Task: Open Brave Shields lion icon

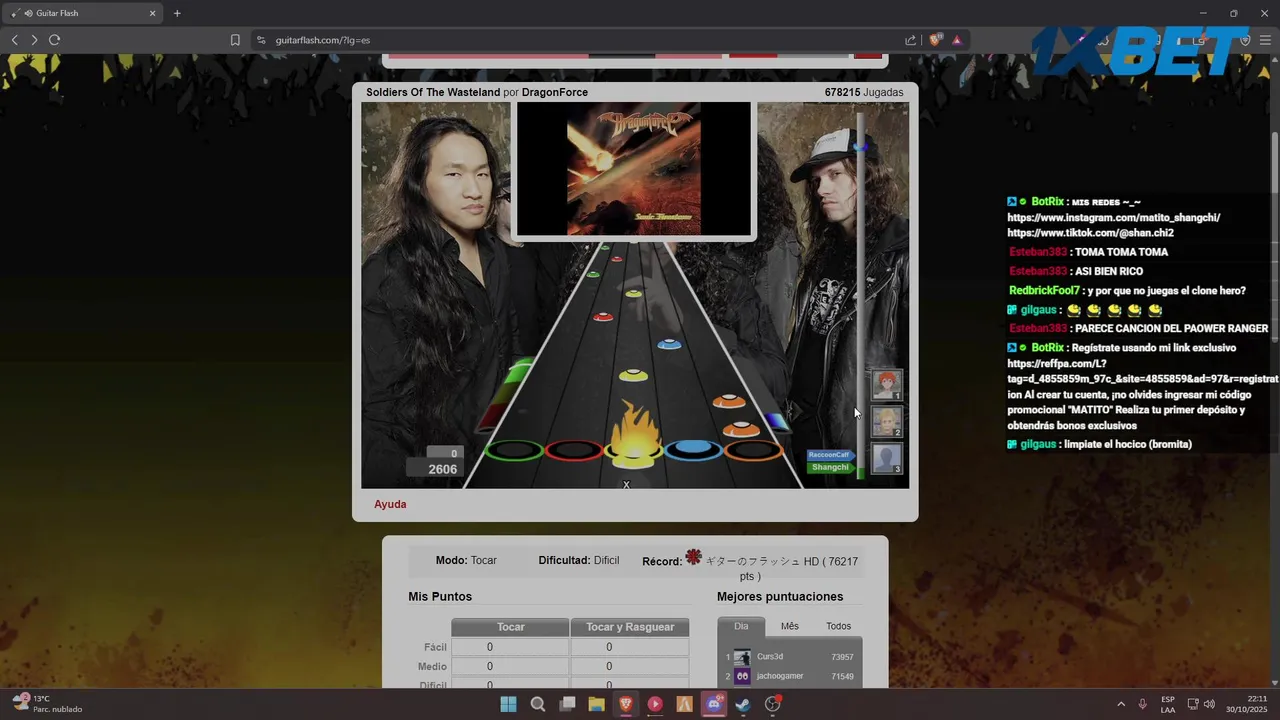Action: click(935, 40)
